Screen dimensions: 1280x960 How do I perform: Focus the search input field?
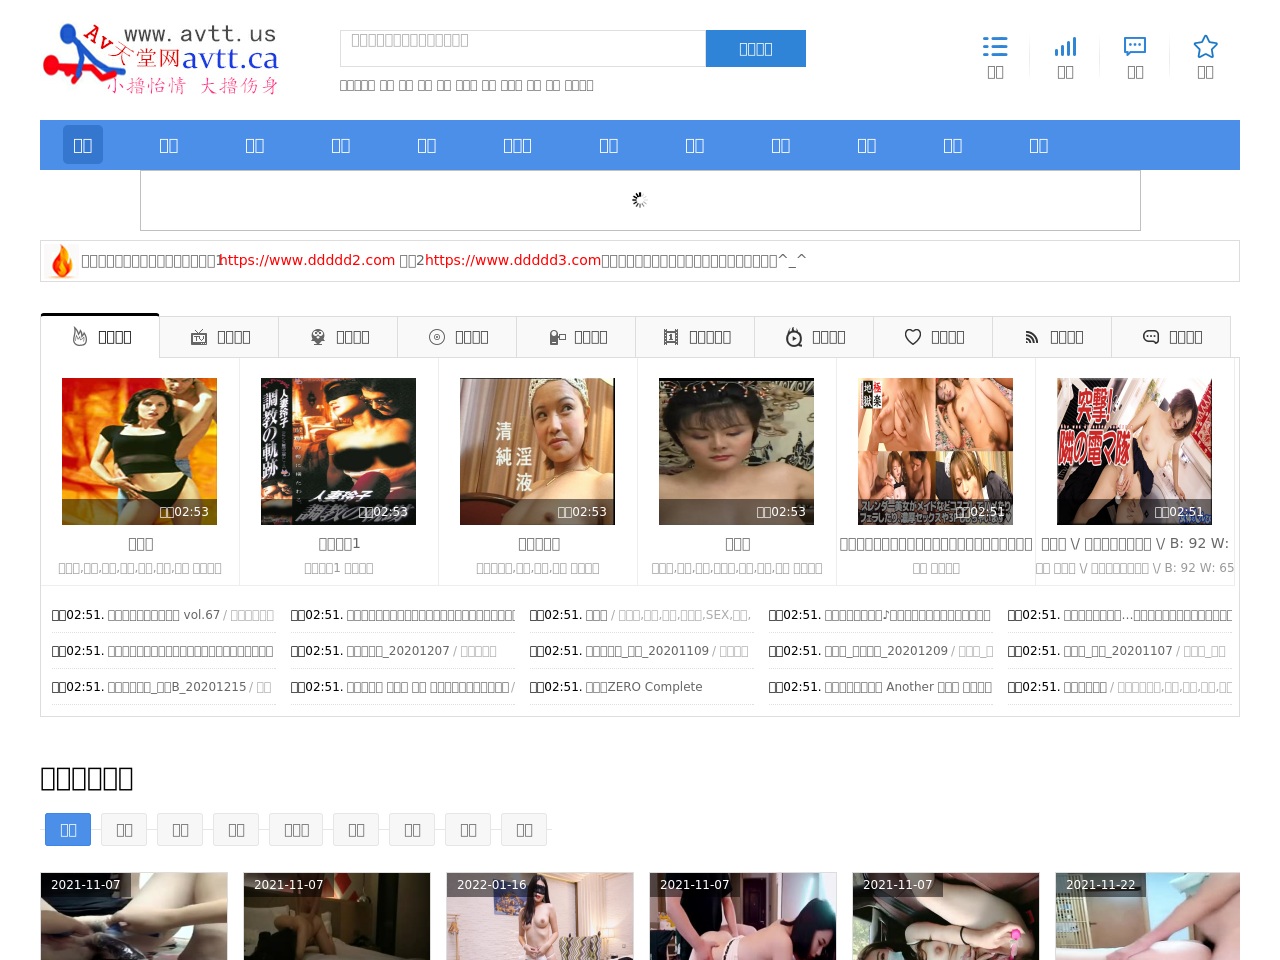click(x=523, y=49)
